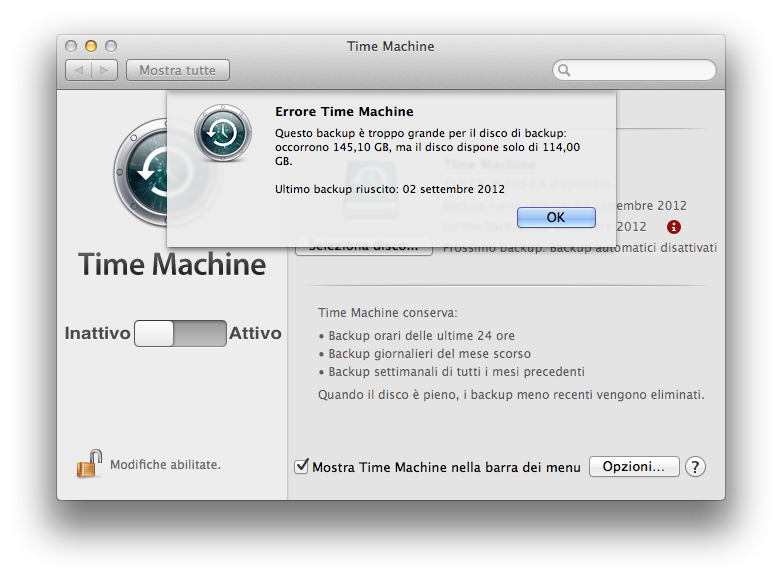Viewport: 782px width, 579px height.
Task: Click the forward navigation arrow
Action: 106,70
